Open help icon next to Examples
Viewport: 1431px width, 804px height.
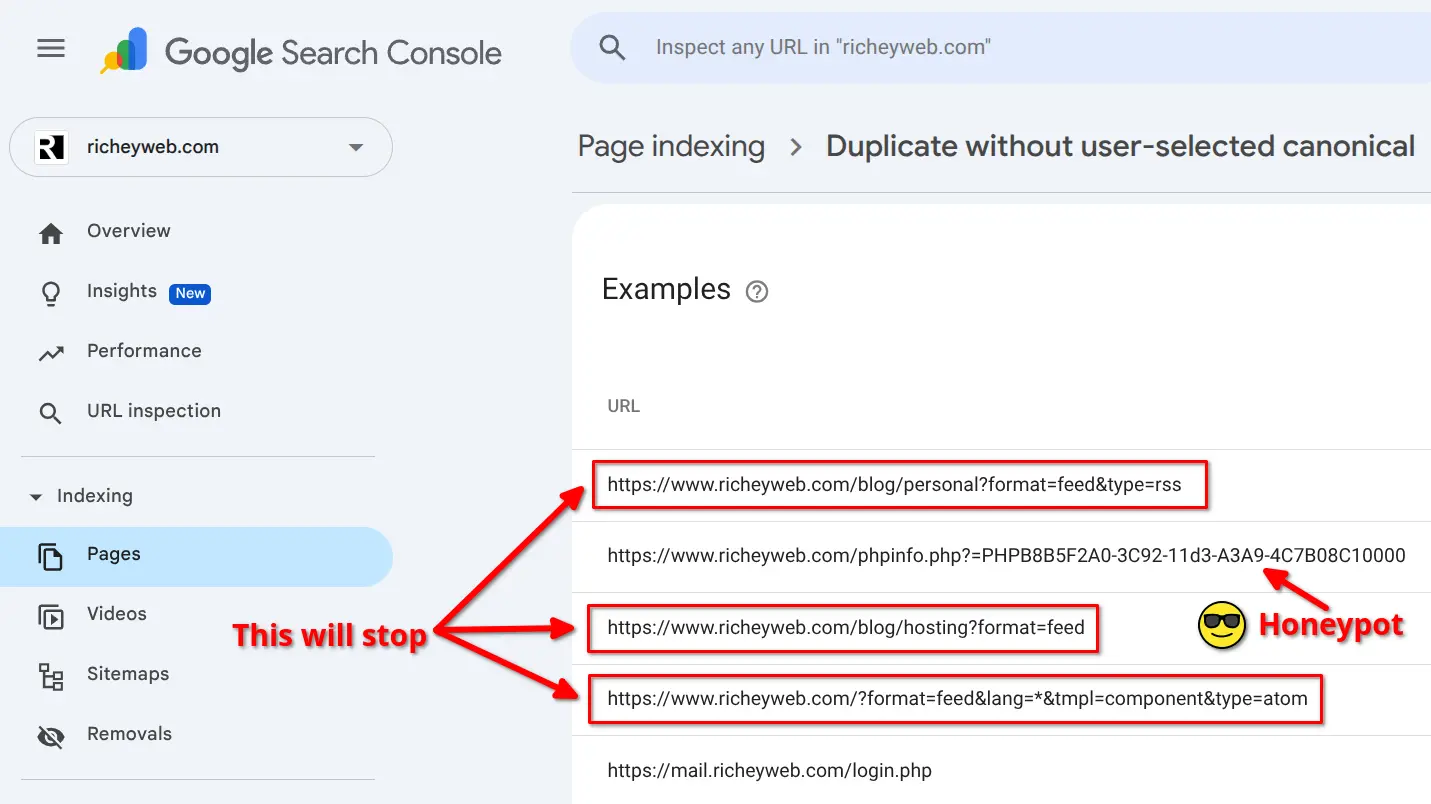[757, 292]
